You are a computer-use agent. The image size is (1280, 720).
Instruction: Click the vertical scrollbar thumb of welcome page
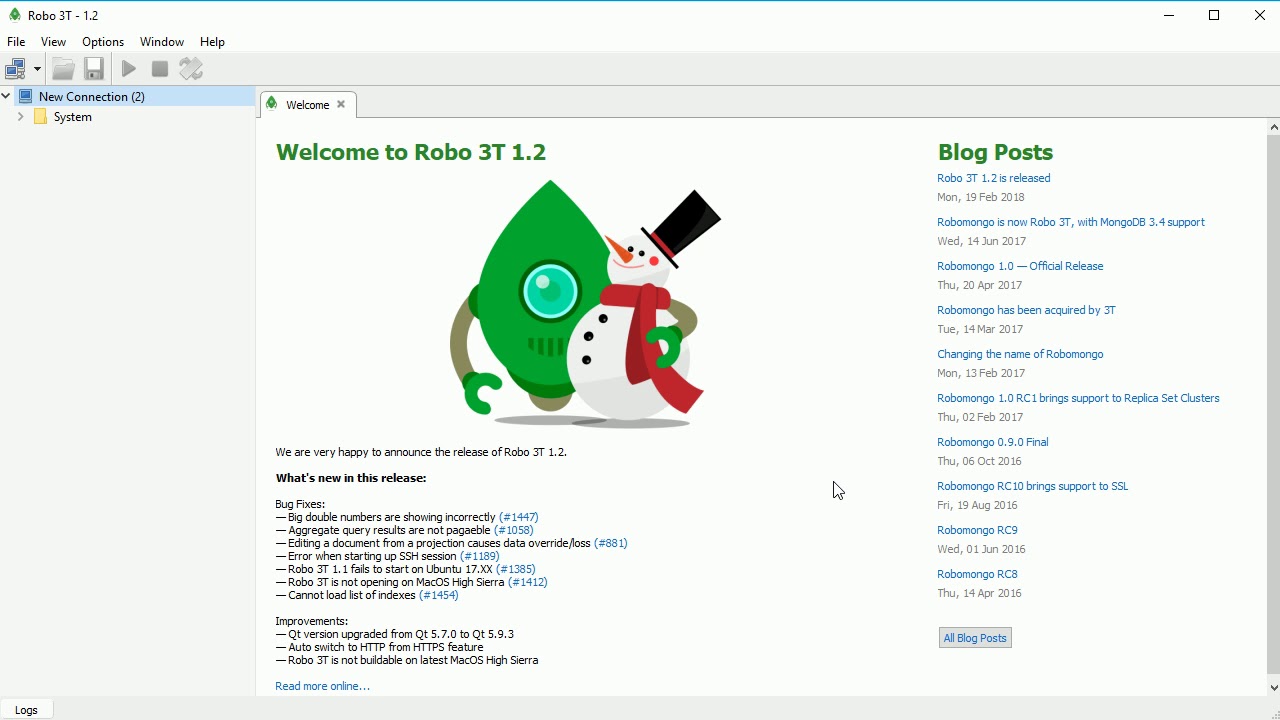click(x=1273, y=403)
